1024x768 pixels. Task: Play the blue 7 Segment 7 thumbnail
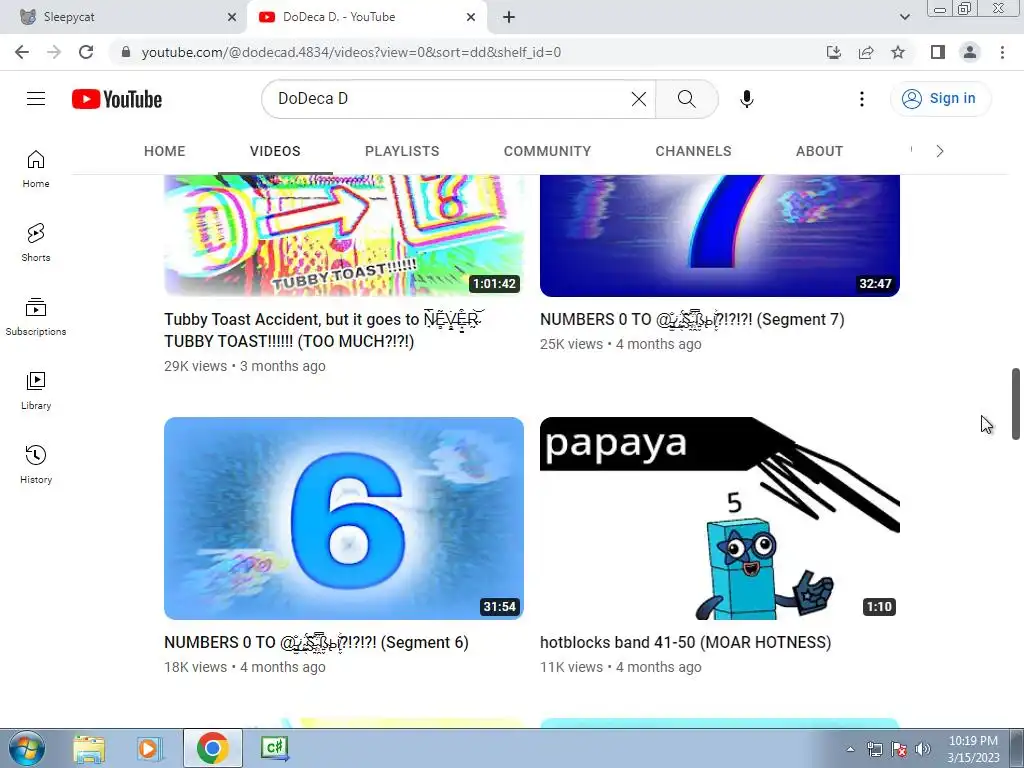point(720,235)
